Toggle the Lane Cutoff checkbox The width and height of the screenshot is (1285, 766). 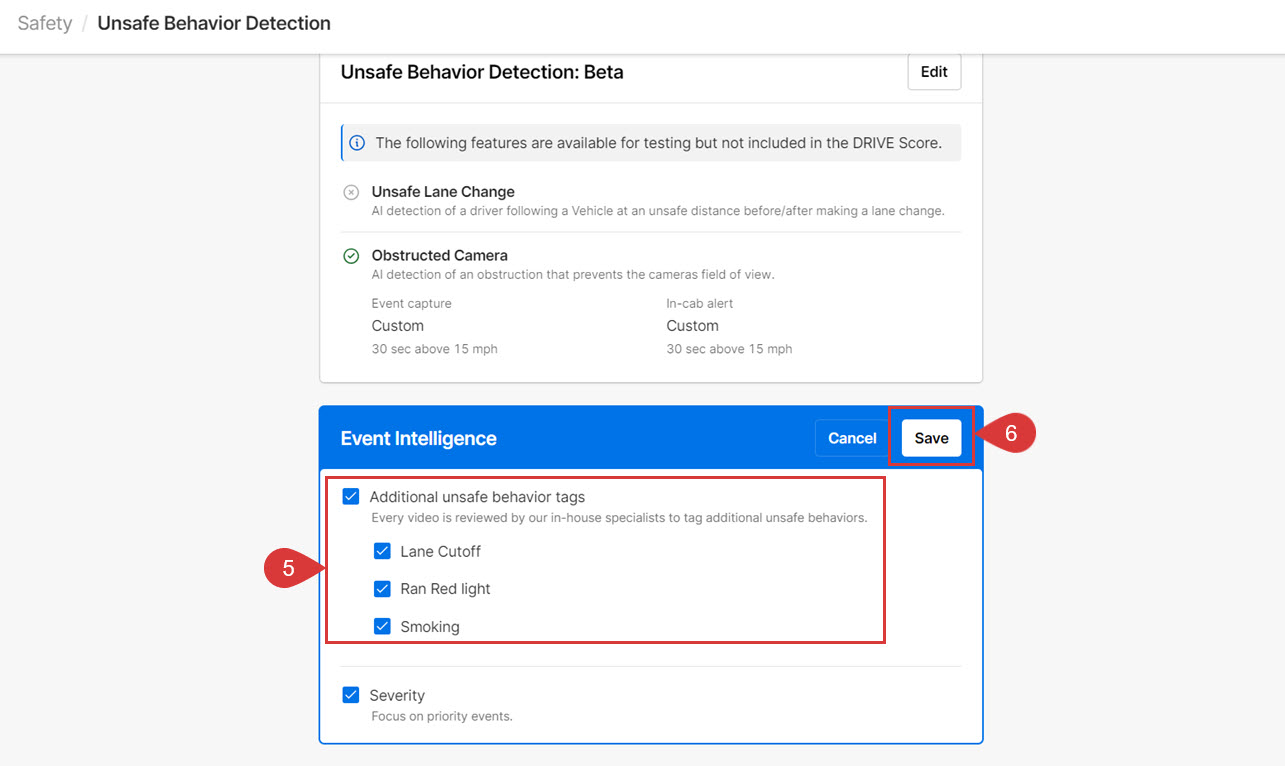pyautogui.click(x=382, y=551)
